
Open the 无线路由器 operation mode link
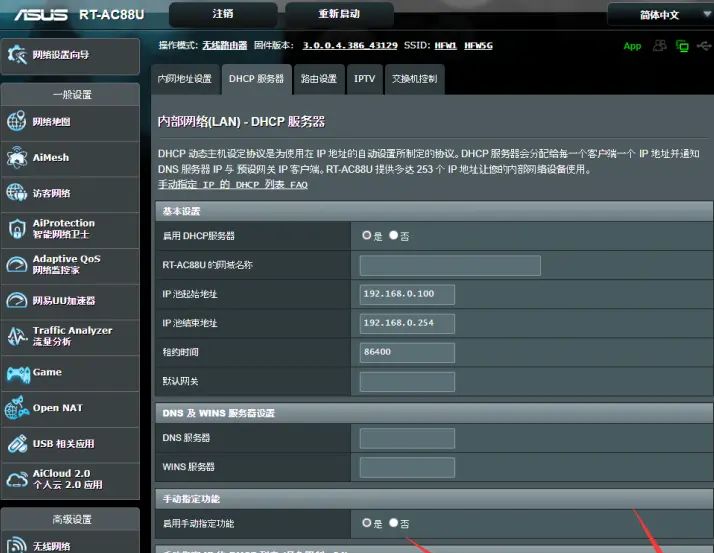pos(224,46)
